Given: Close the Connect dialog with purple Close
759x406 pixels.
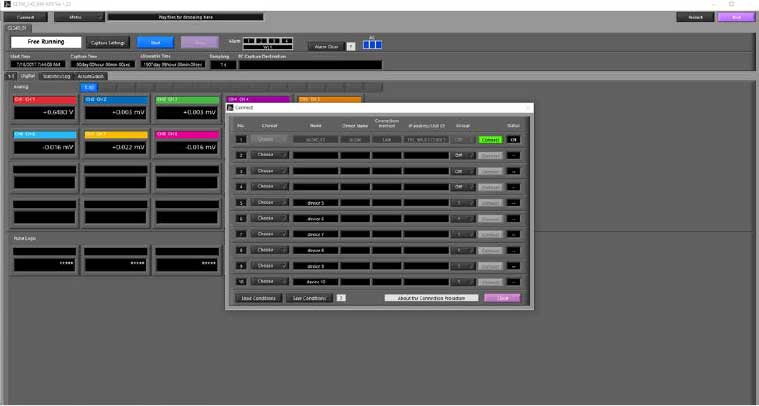Looking at the screenshot, I should pos(502,298).
